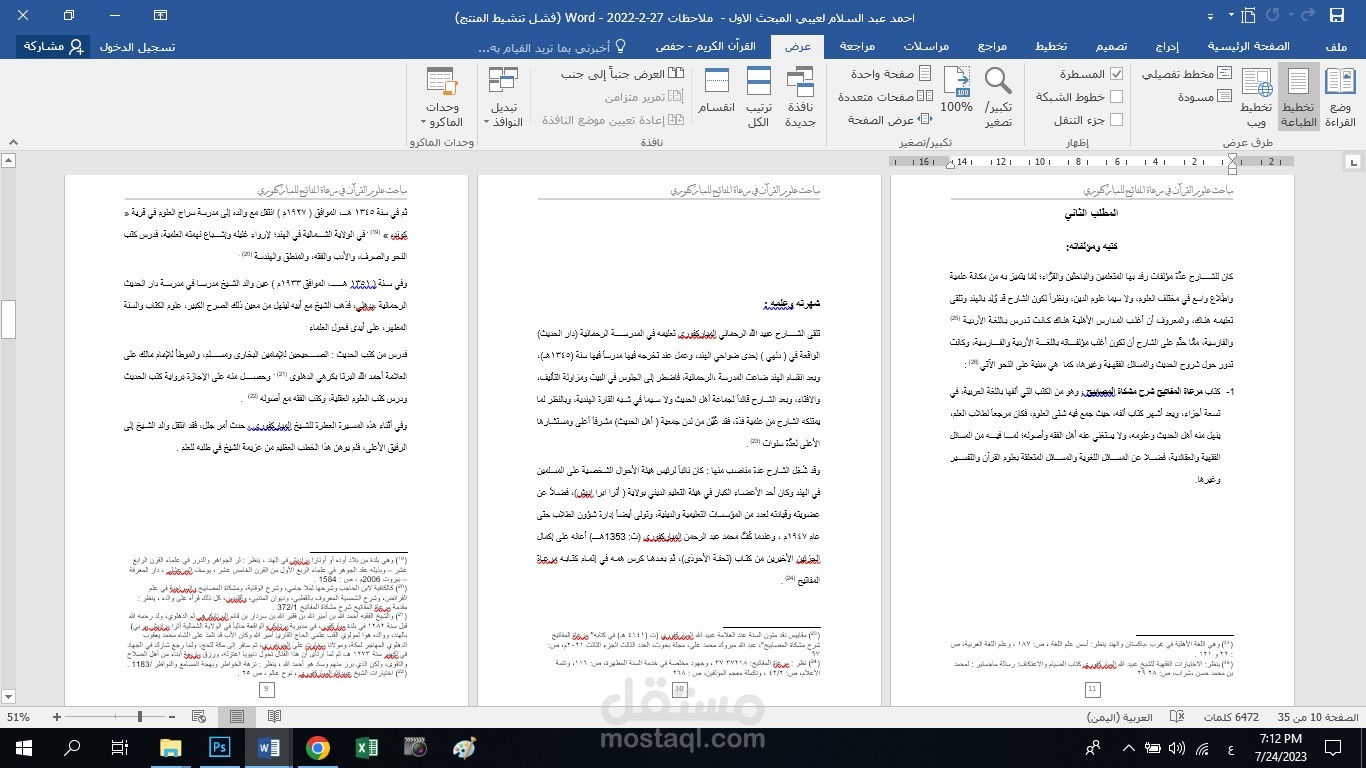1366x768 pixels.
Task: Click the Arabic (Yemen) language indicator
Action: pos(1120,718)
